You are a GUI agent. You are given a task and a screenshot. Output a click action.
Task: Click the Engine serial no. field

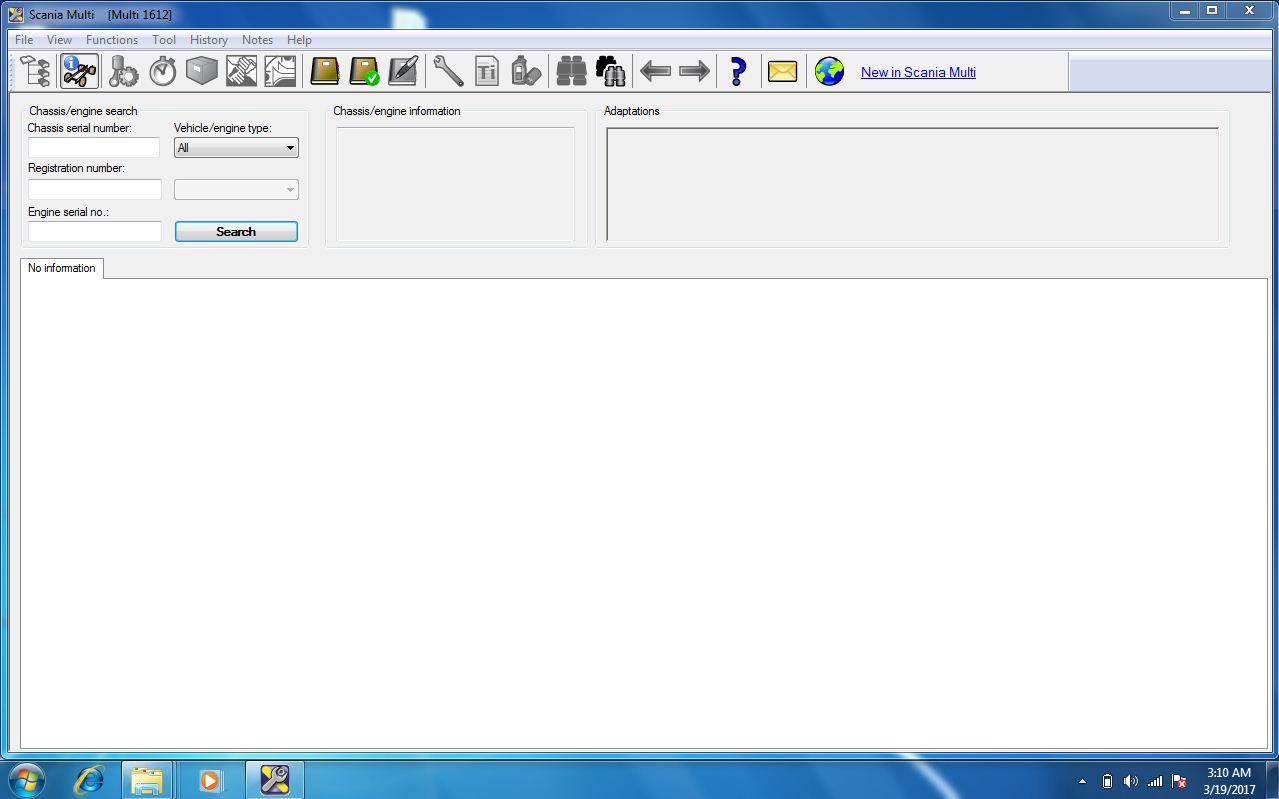pyautogui.click(x=95, y=231)
